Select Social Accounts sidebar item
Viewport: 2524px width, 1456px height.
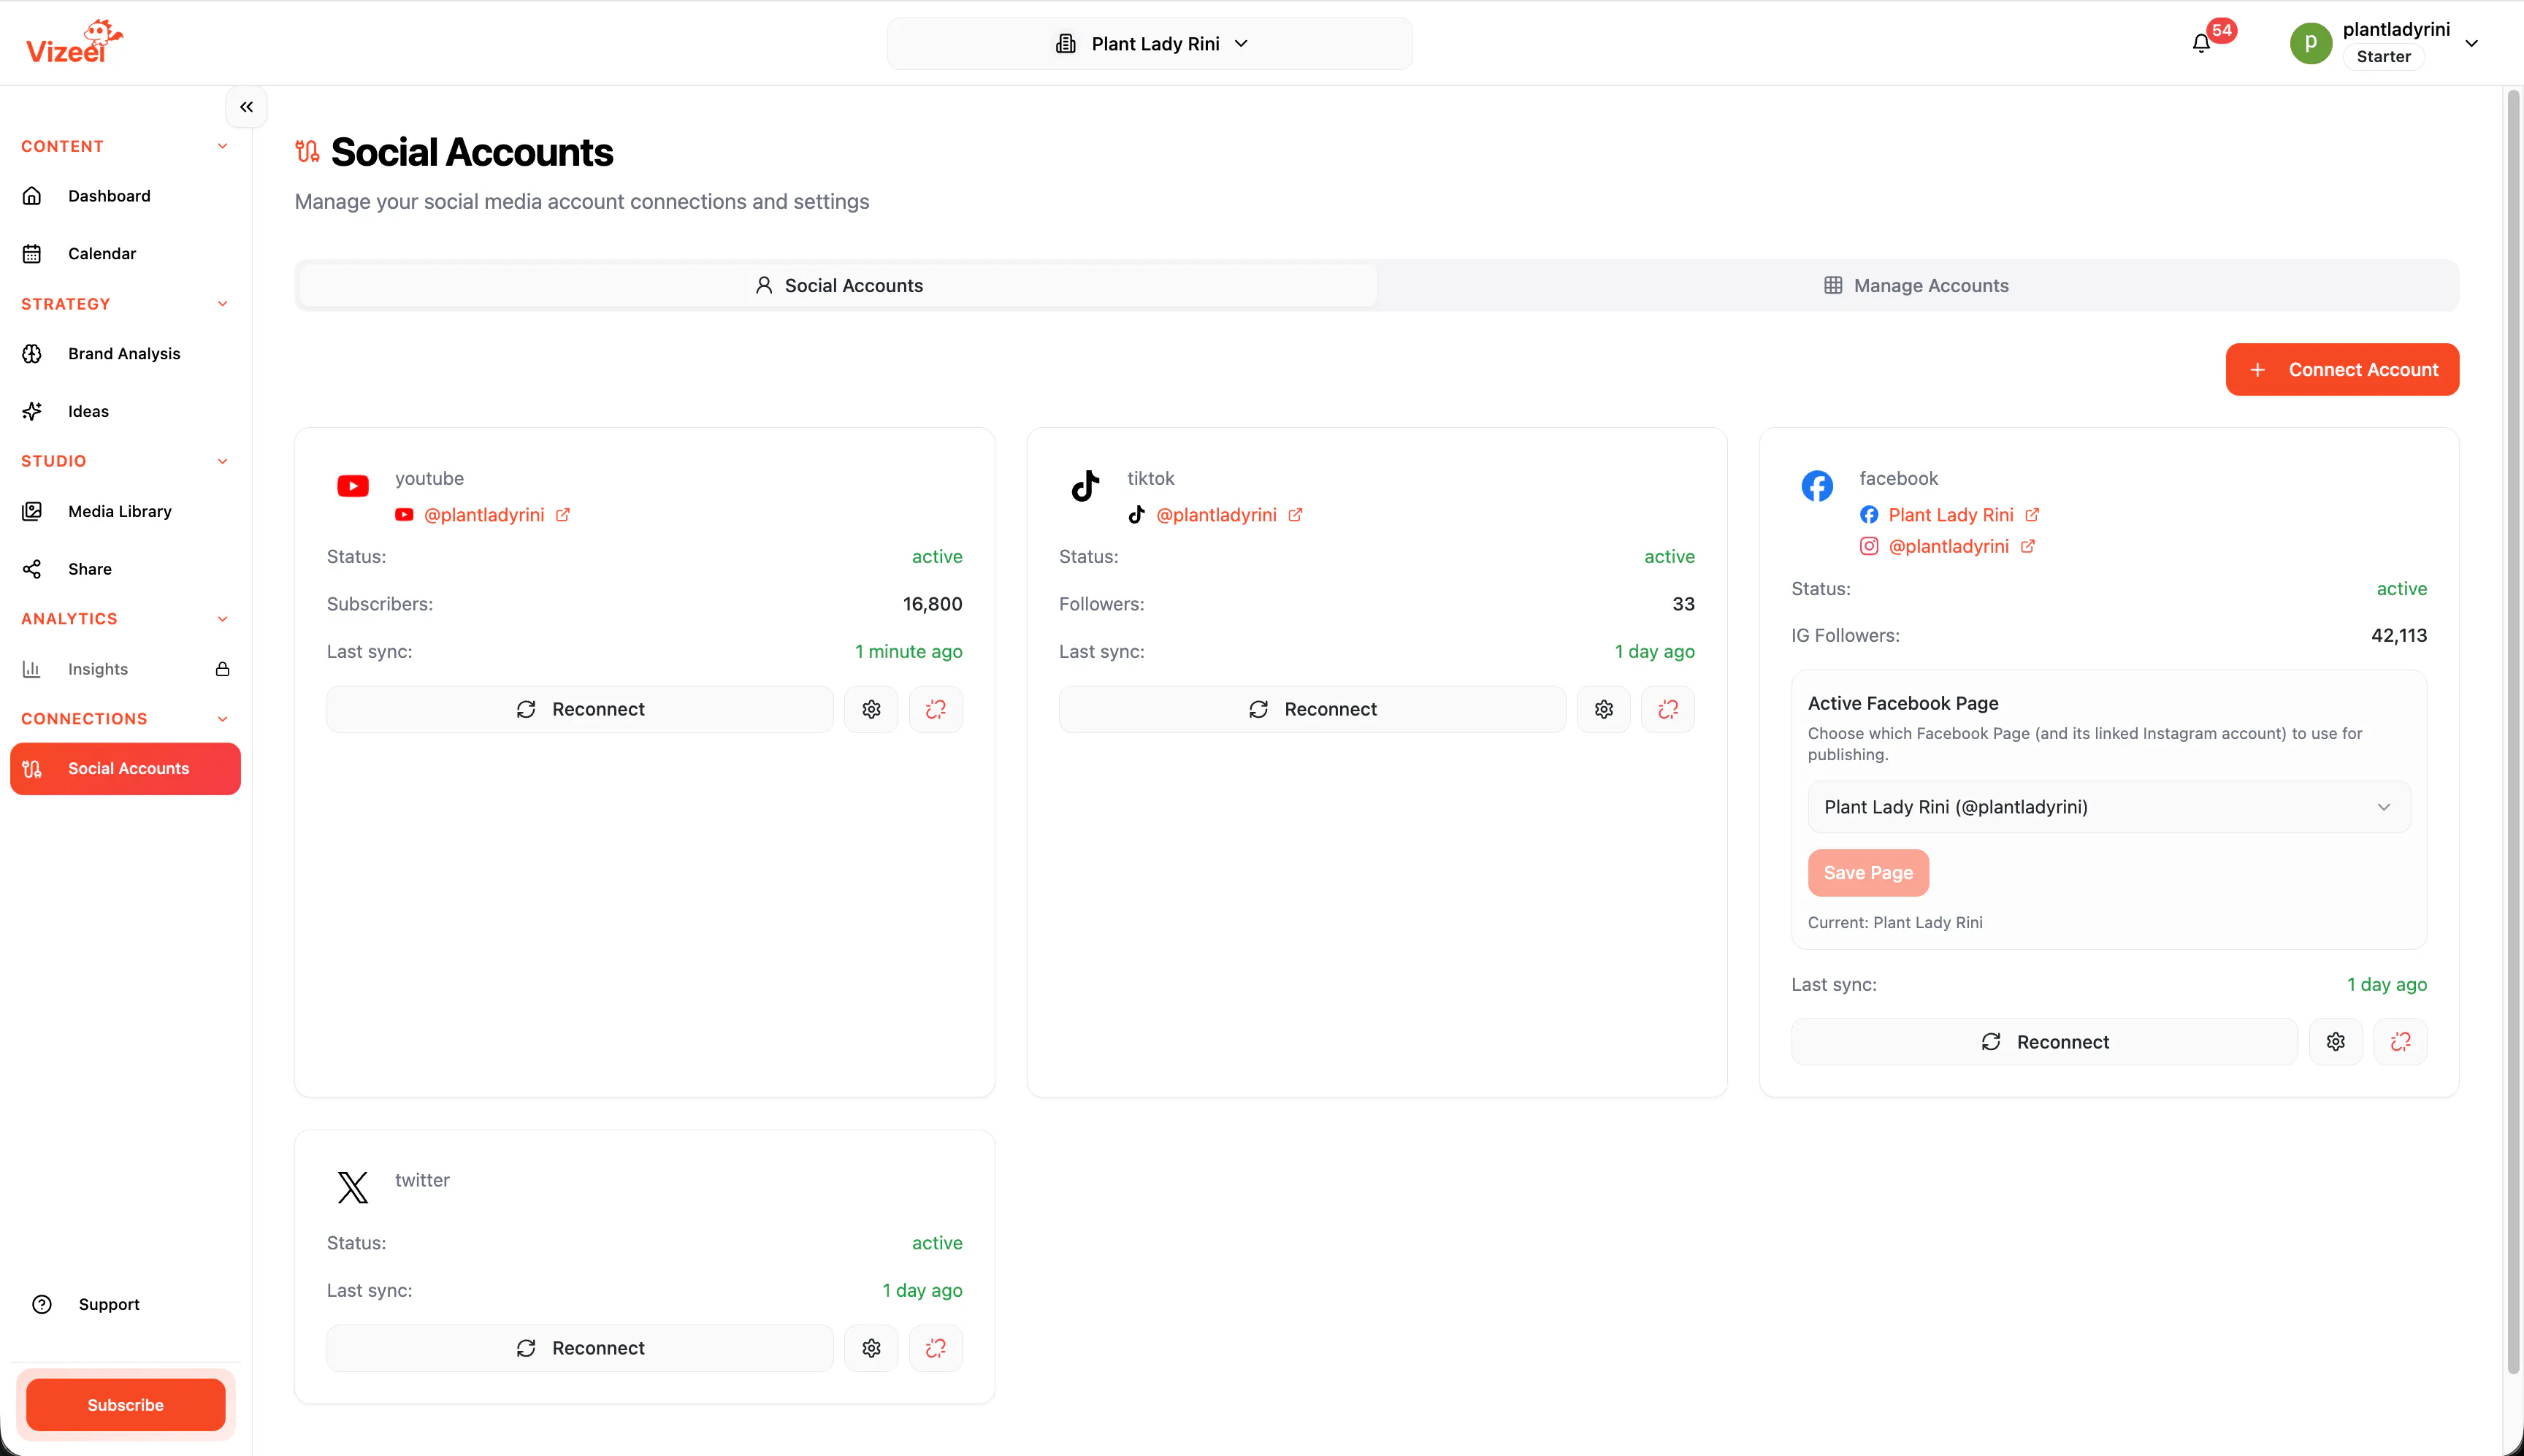(x=125, y=769)
